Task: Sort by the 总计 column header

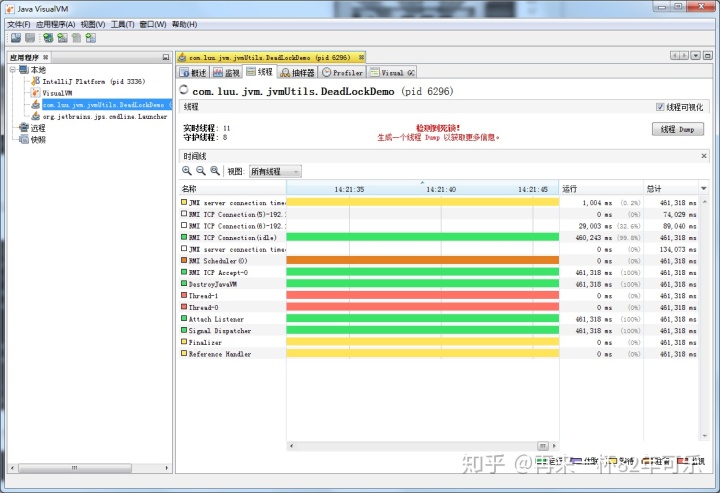Action: click(x=671, y=189)
